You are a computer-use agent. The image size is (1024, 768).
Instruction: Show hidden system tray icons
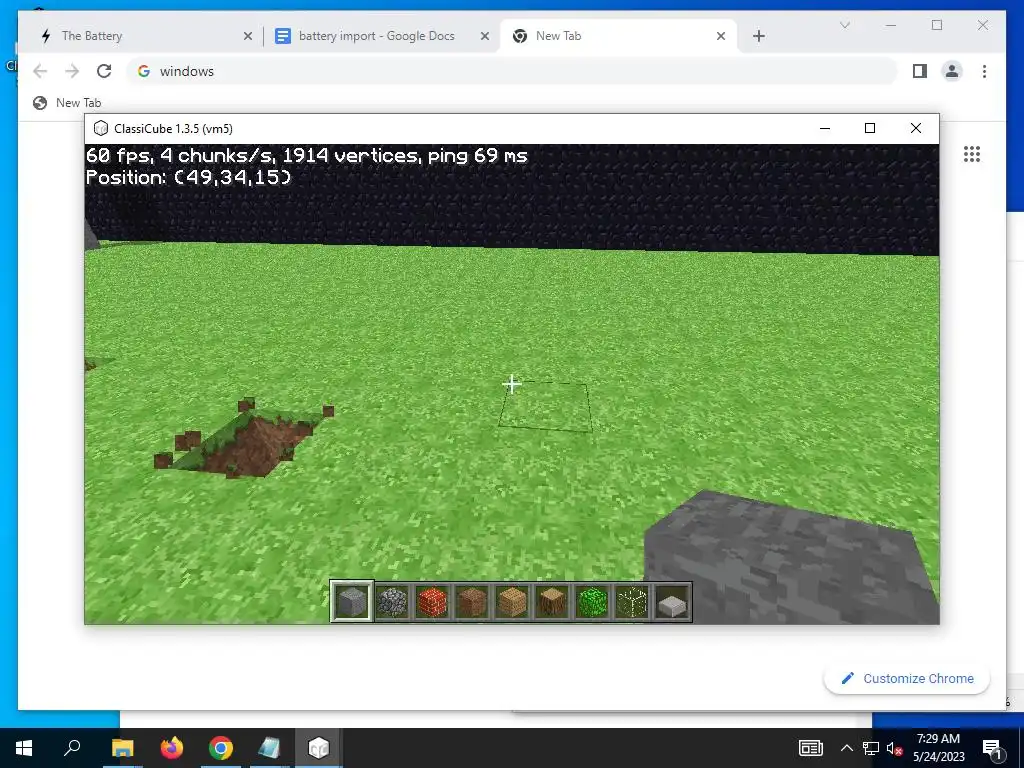[x=846, y=748]
